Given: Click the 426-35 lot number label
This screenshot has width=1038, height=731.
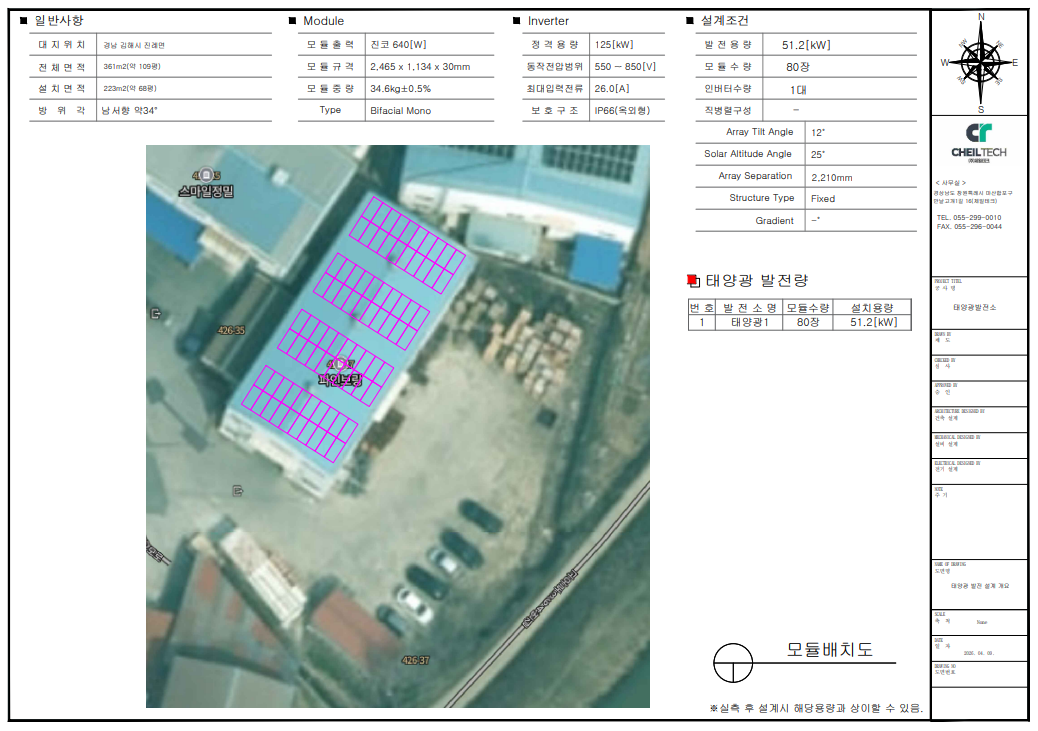Looking at the screenshot, I should click(231, 329).
